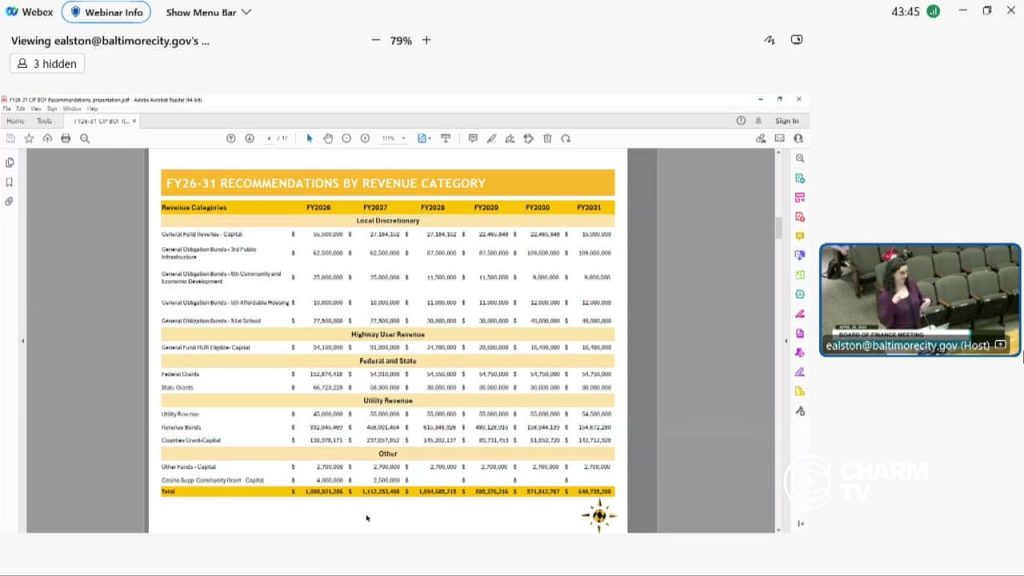The width and height of the screenshot is (1024, 576).
Task: Expand the Show Menu Bar chevron
Action: coord(246,12)
